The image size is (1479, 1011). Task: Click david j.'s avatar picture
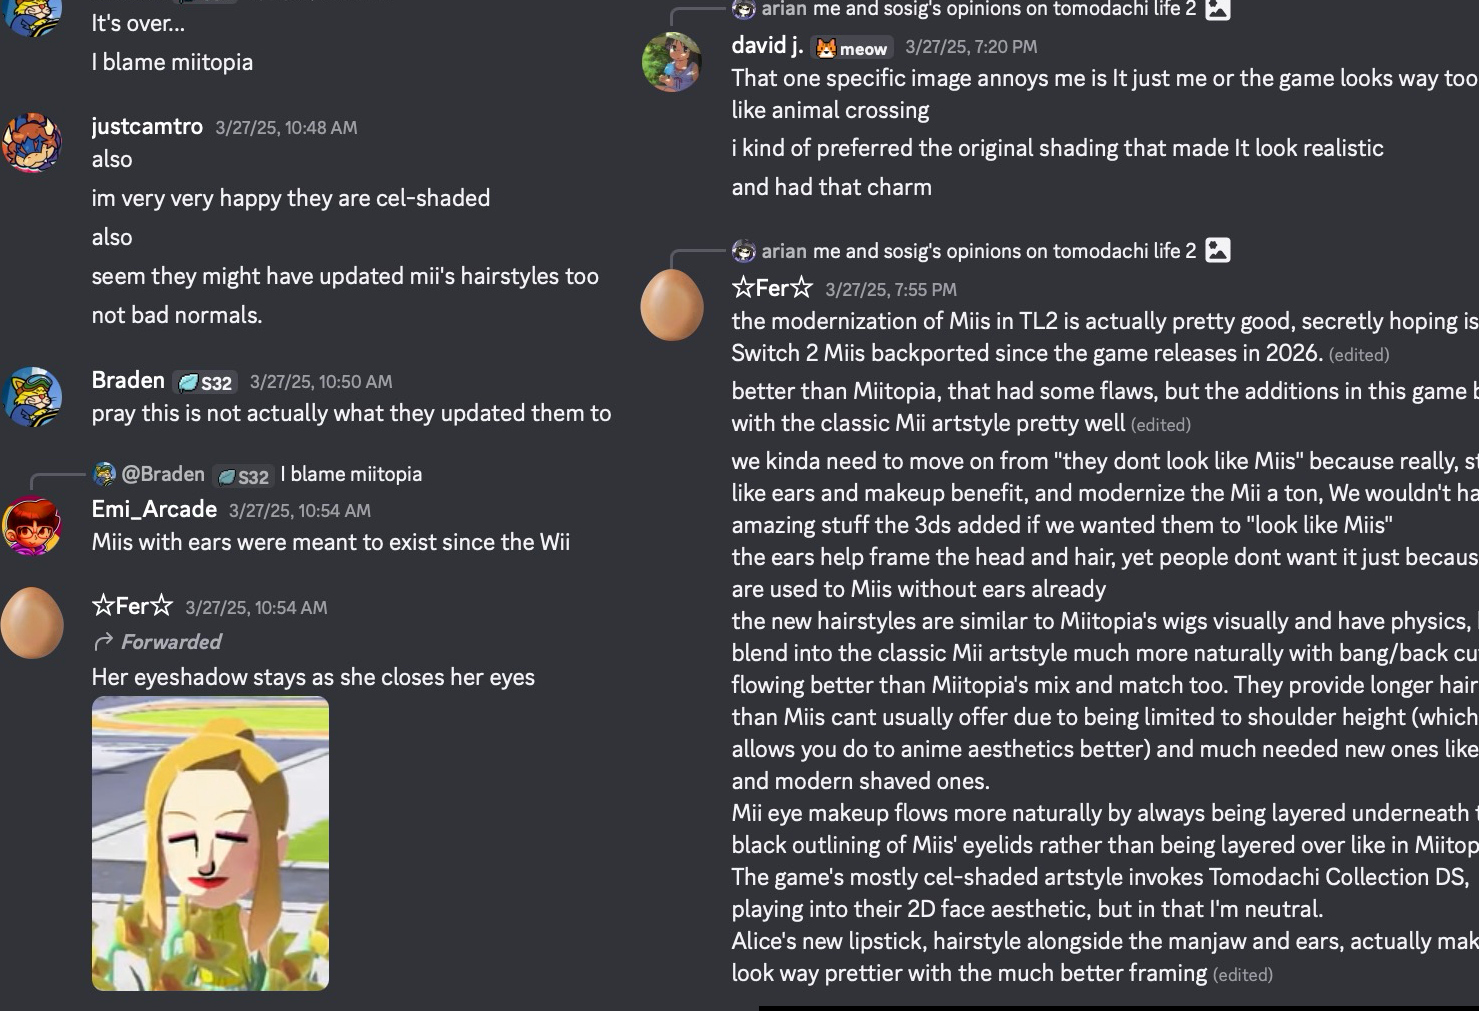pos(671,62)
